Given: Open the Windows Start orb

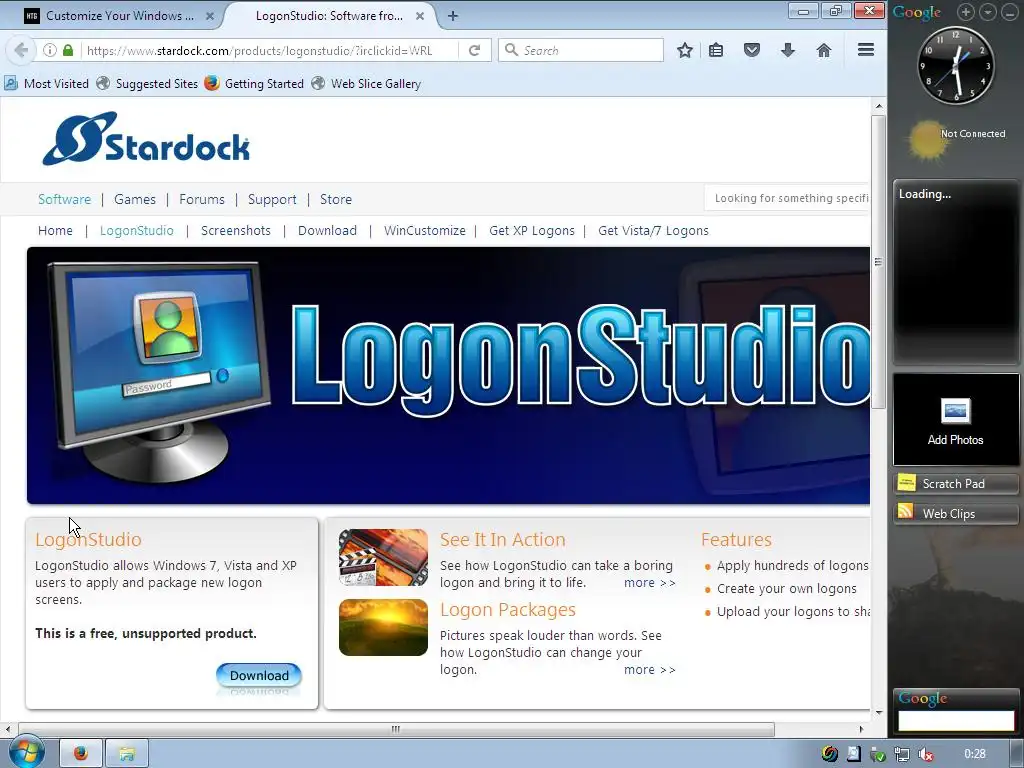Looking at the screenshot, I should 26,752.
